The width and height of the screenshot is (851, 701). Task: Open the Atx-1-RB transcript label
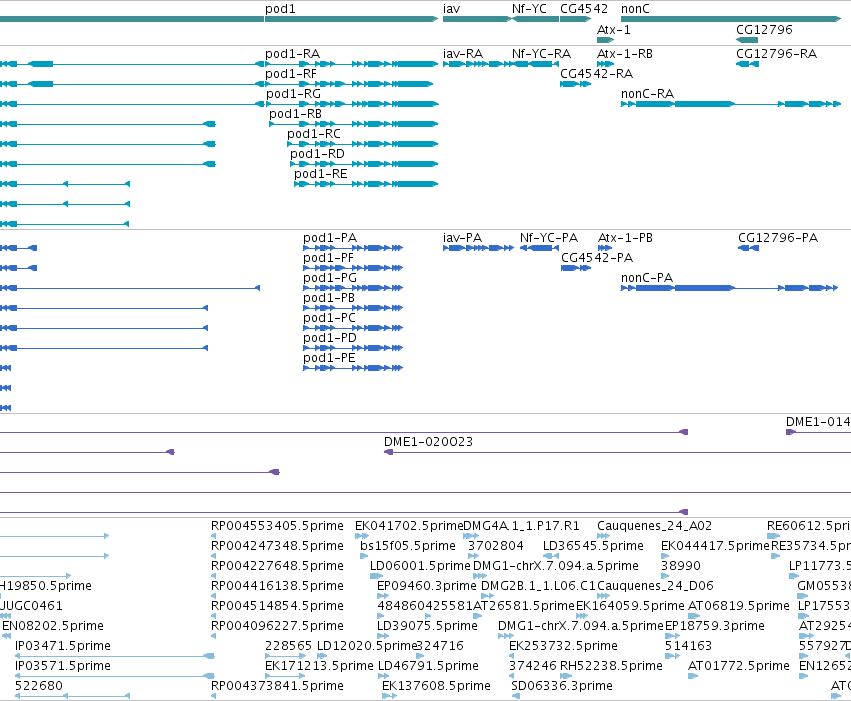pos(625,54)
